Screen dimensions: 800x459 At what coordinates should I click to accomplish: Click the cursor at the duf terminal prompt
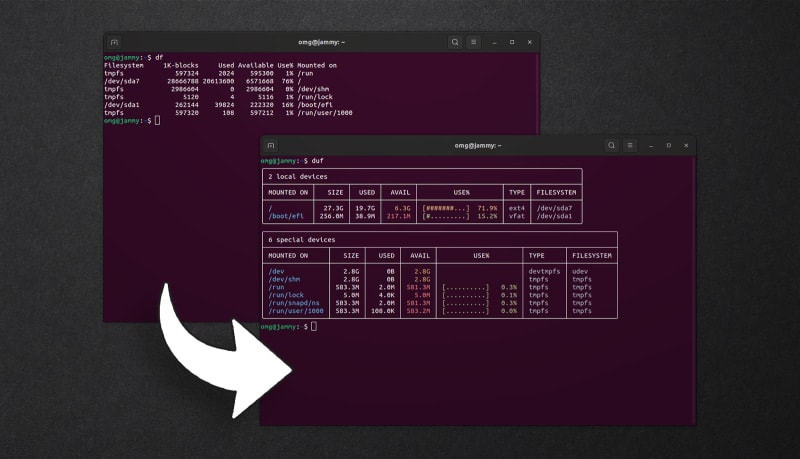click(314, 326)
